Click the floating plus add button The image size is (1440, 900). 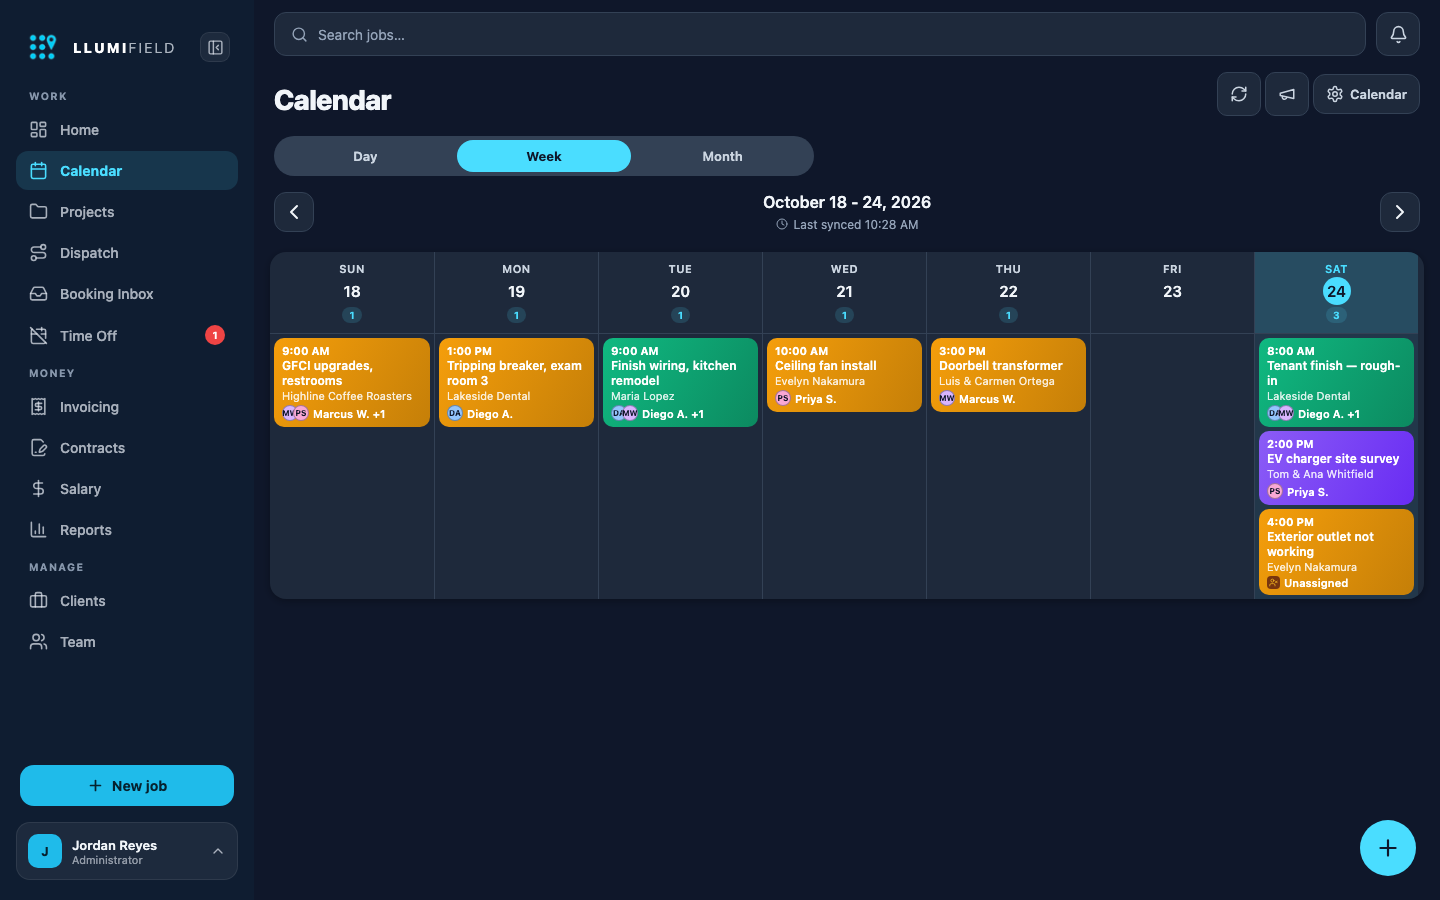point(1388,848)
